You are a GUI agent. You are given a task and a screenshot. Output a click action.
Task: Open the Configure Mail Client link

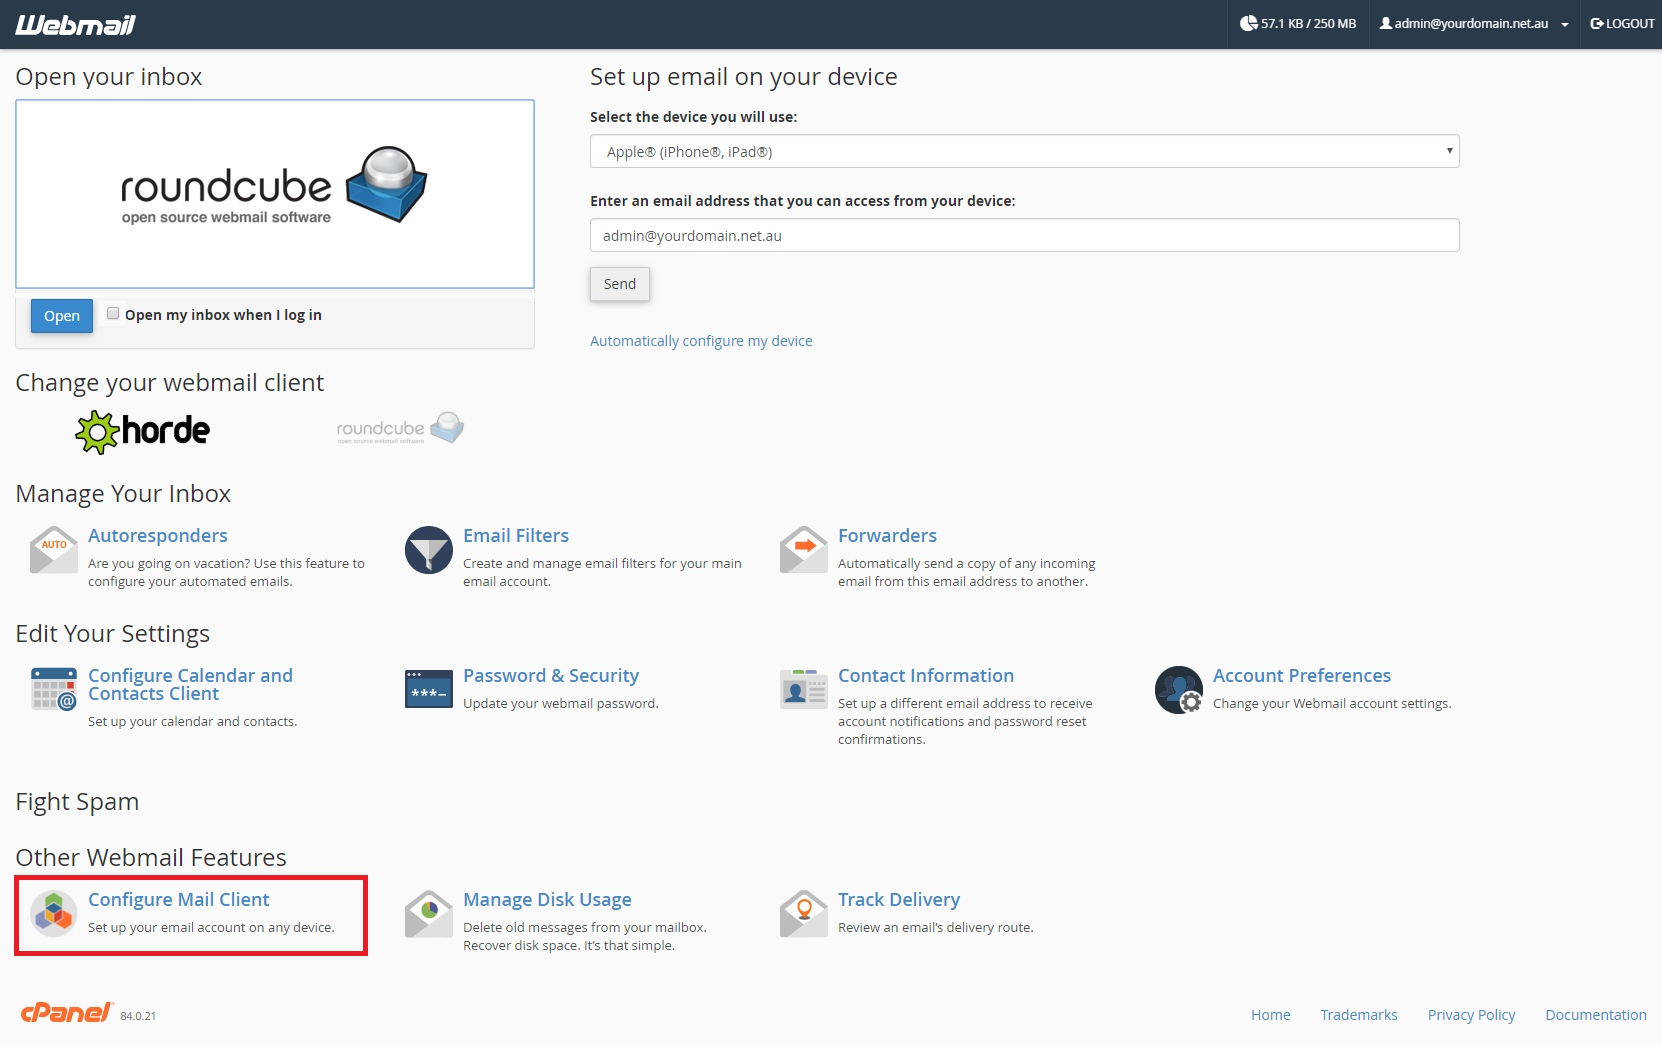(179, 900)
